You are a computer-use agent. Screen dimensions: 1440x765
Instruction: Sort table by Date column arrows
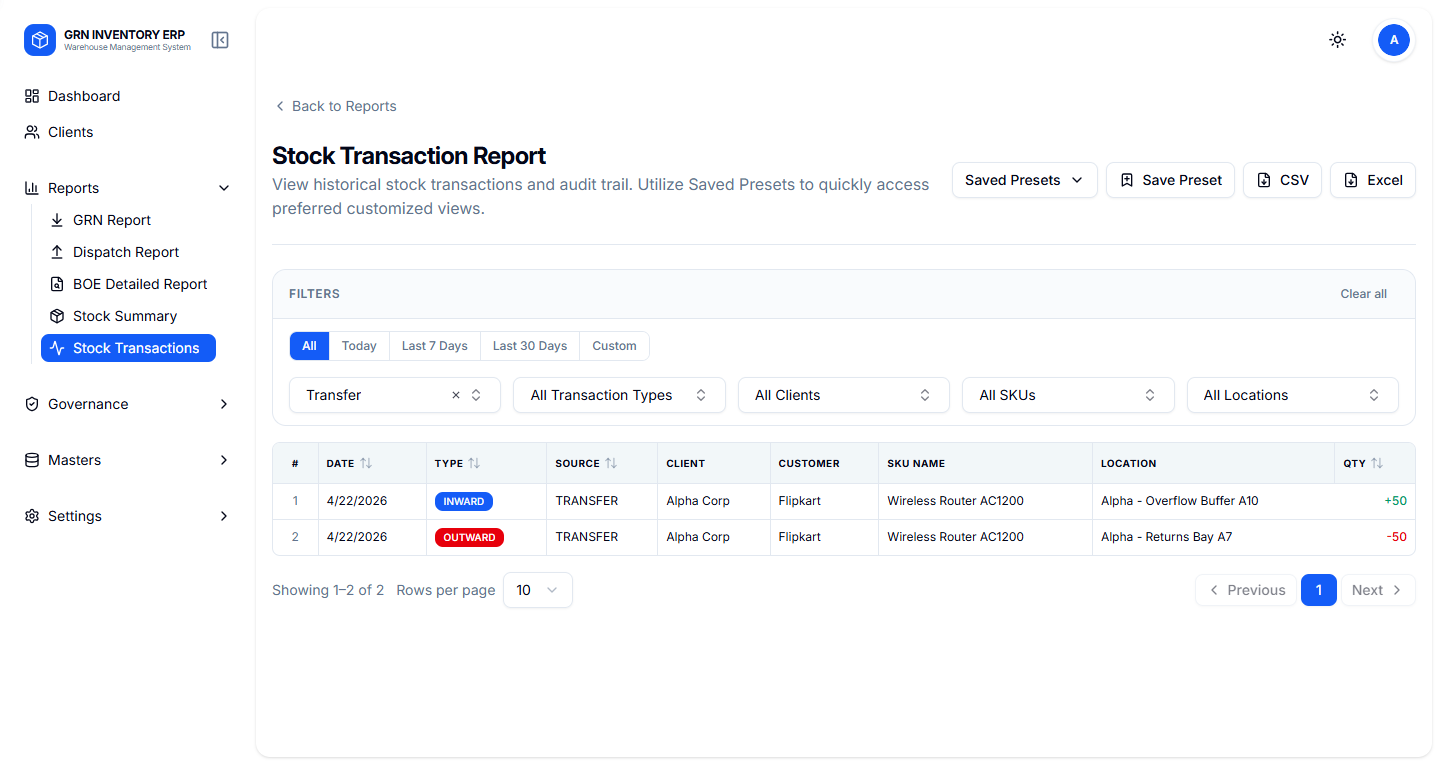coord(366,463)
